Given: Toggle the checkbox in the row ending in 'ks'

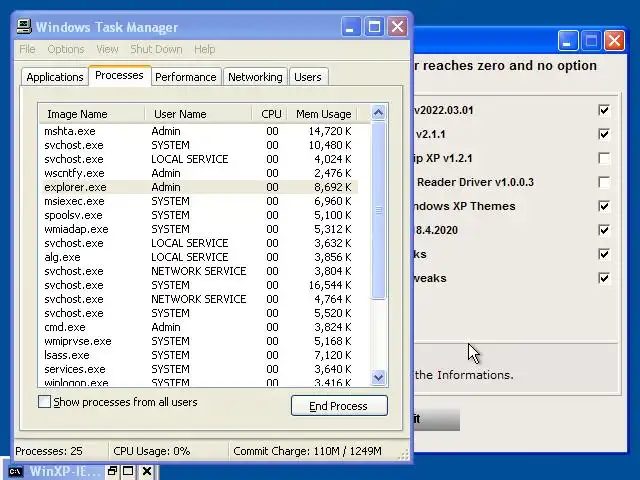Looking at the screenshot, I should (604, 254).
